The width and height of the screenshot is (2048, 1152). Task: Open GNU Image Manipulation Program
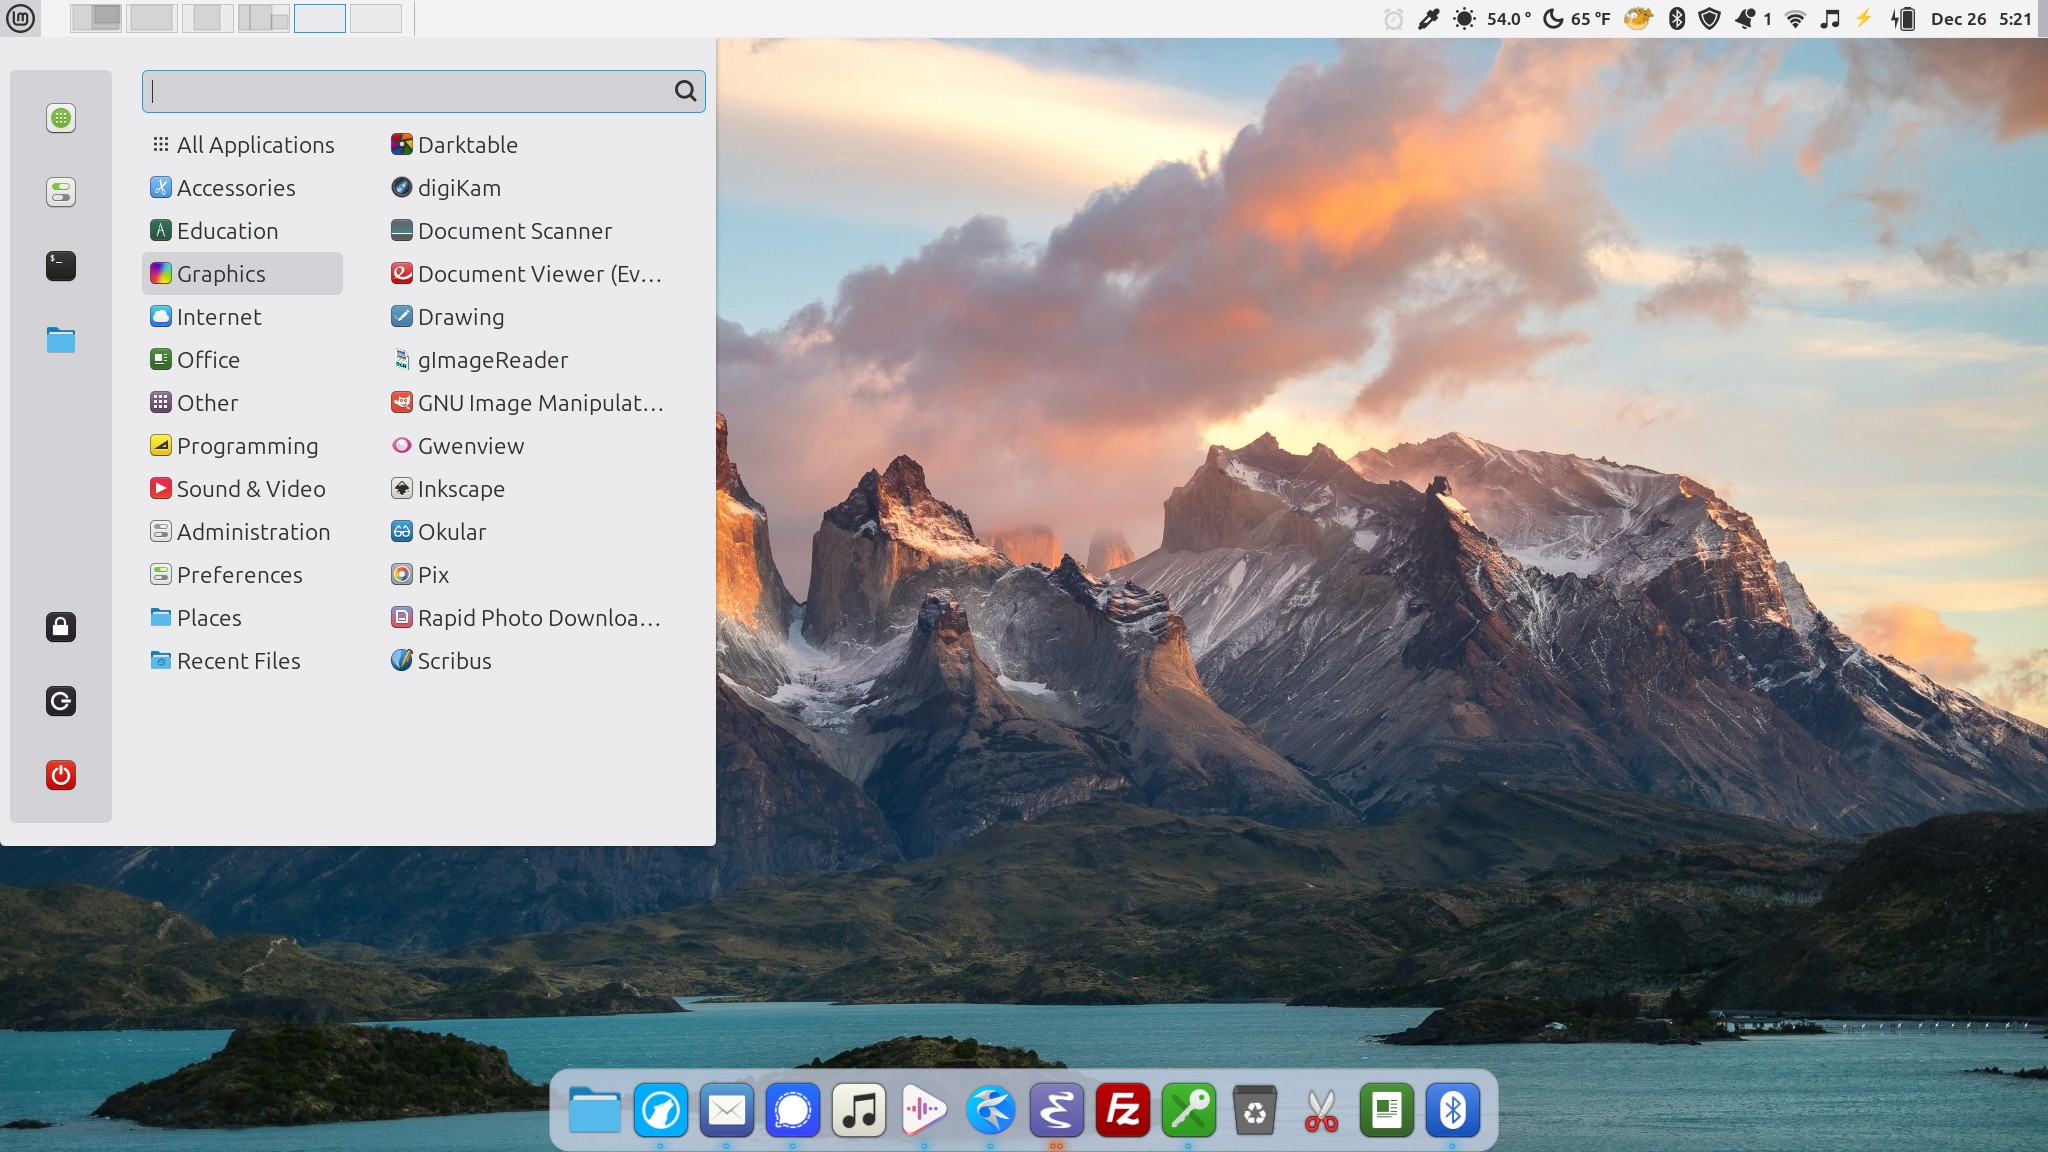coord(540,402)
